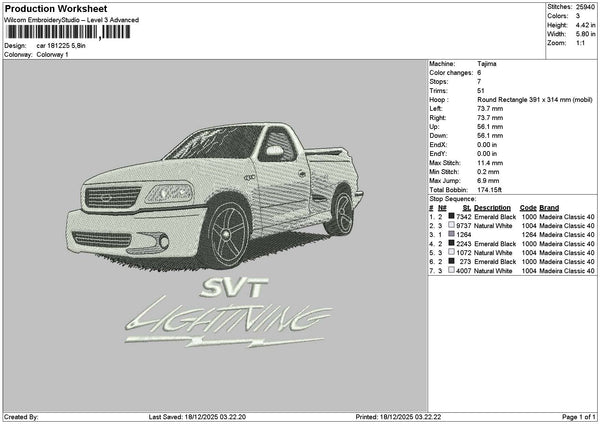Click 'Emerald Black' in the 2243-stitch row
Image resolution: width=600 pixels, height=424 pixels.
click(x=495, y=244)
